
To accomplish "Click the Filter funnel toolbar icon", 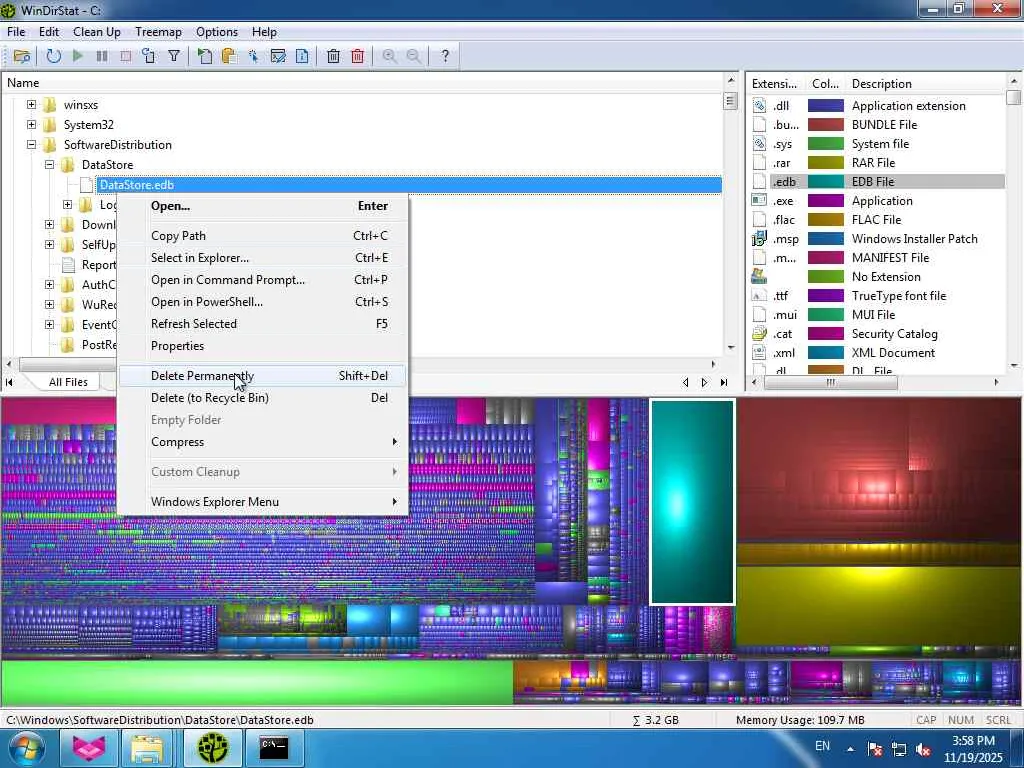I will click(x=174, y=56).
